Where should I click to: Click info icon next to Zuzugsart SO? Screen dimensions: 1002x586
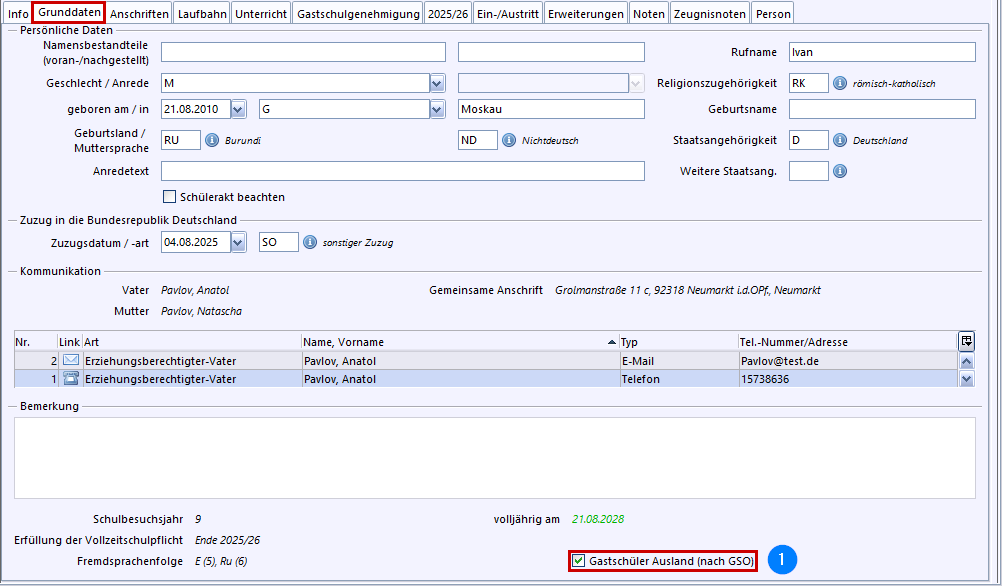tap(310, 242)
